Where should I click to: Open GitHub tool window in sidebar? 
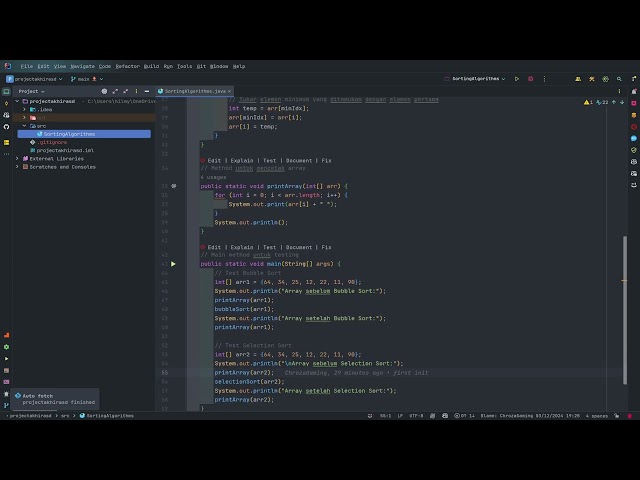click(x=6, y=127)
